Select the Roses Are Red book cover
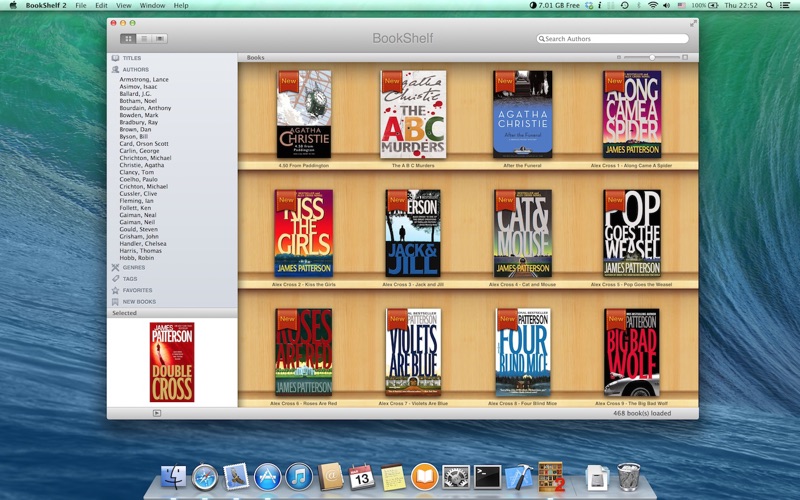This screenshot has height=500, width=800. click(x=304, y=352)
